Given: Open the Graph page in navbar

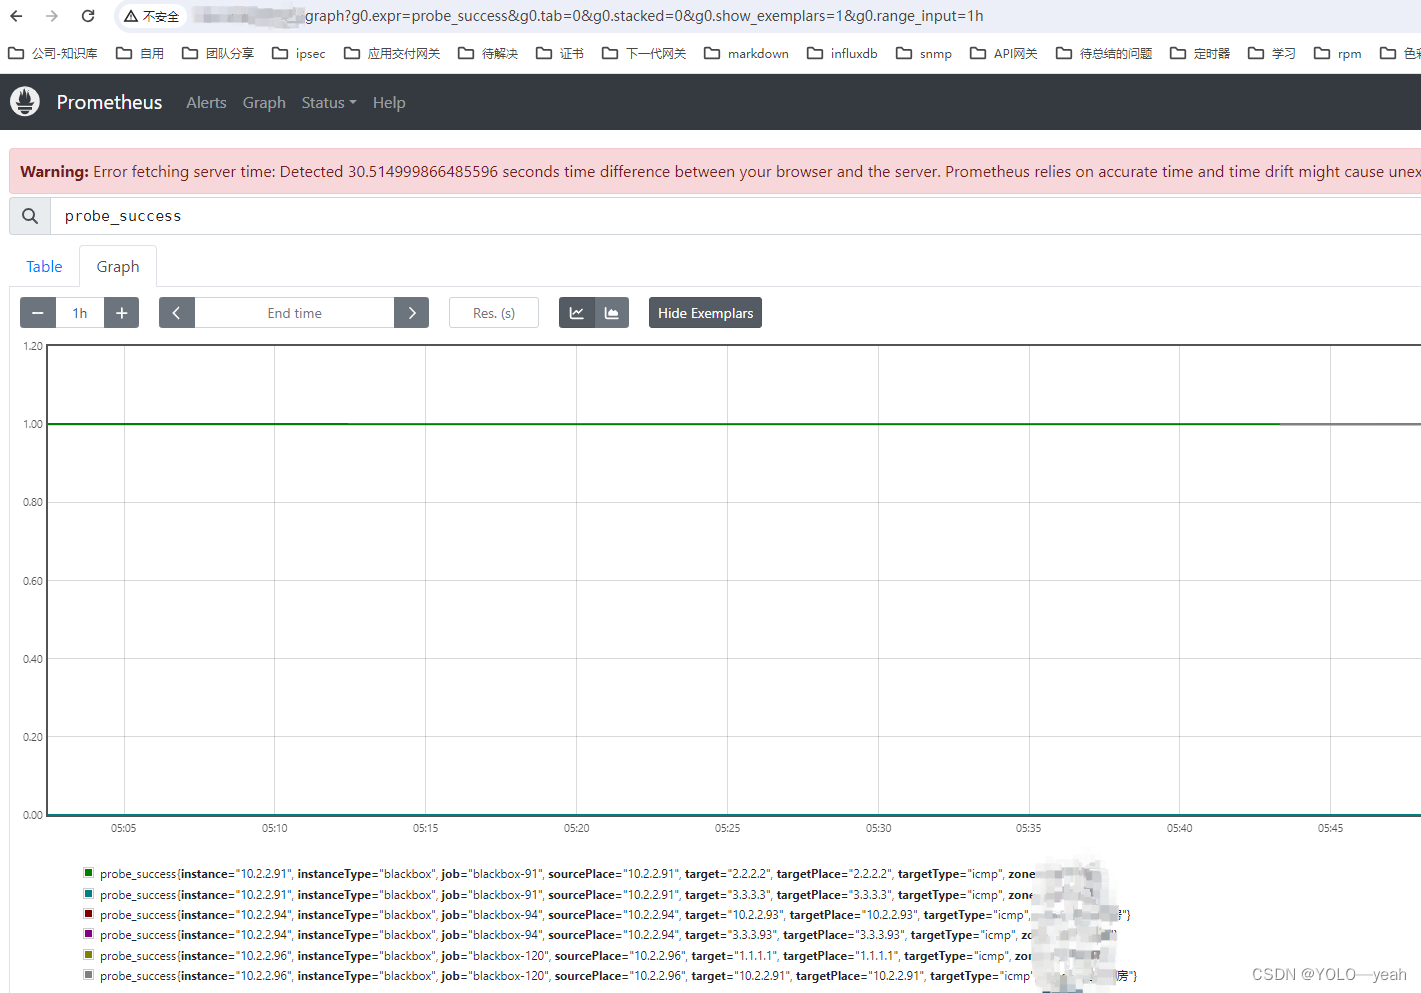Looking at the screenshot, I should point(264,102).
